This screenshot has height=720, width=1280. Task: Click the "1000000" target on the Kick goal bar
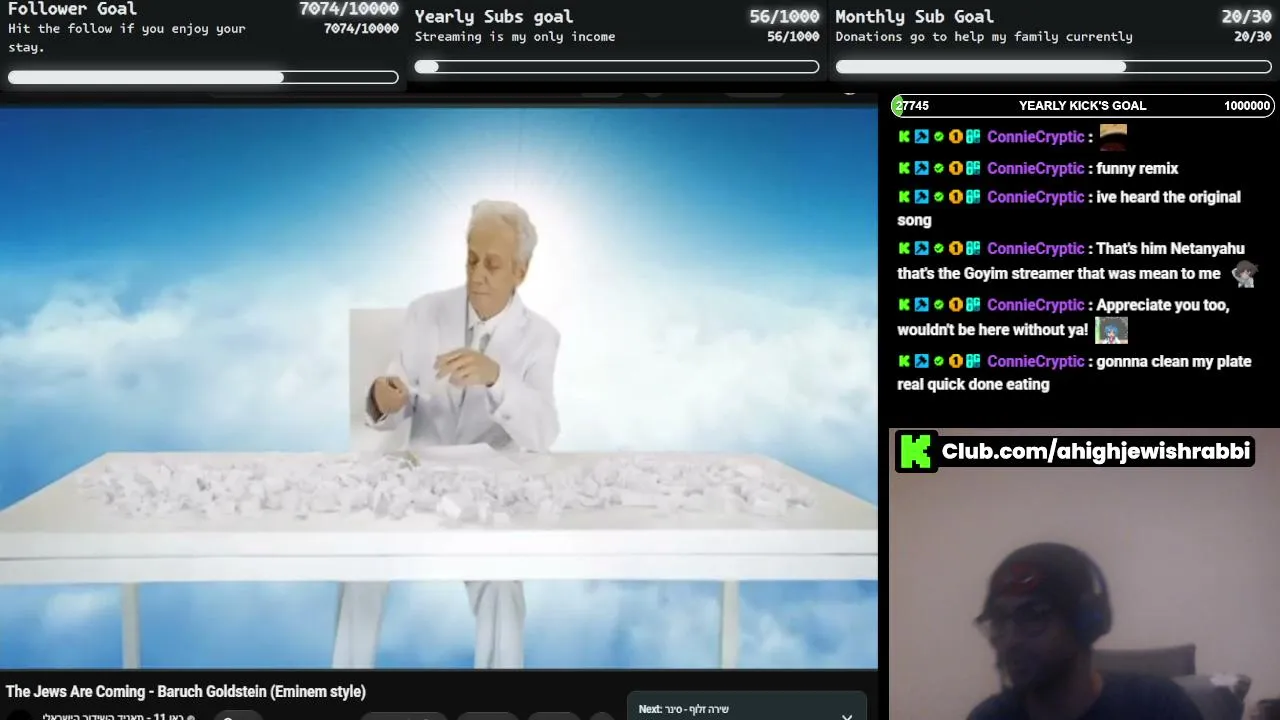pos(1247,106)
